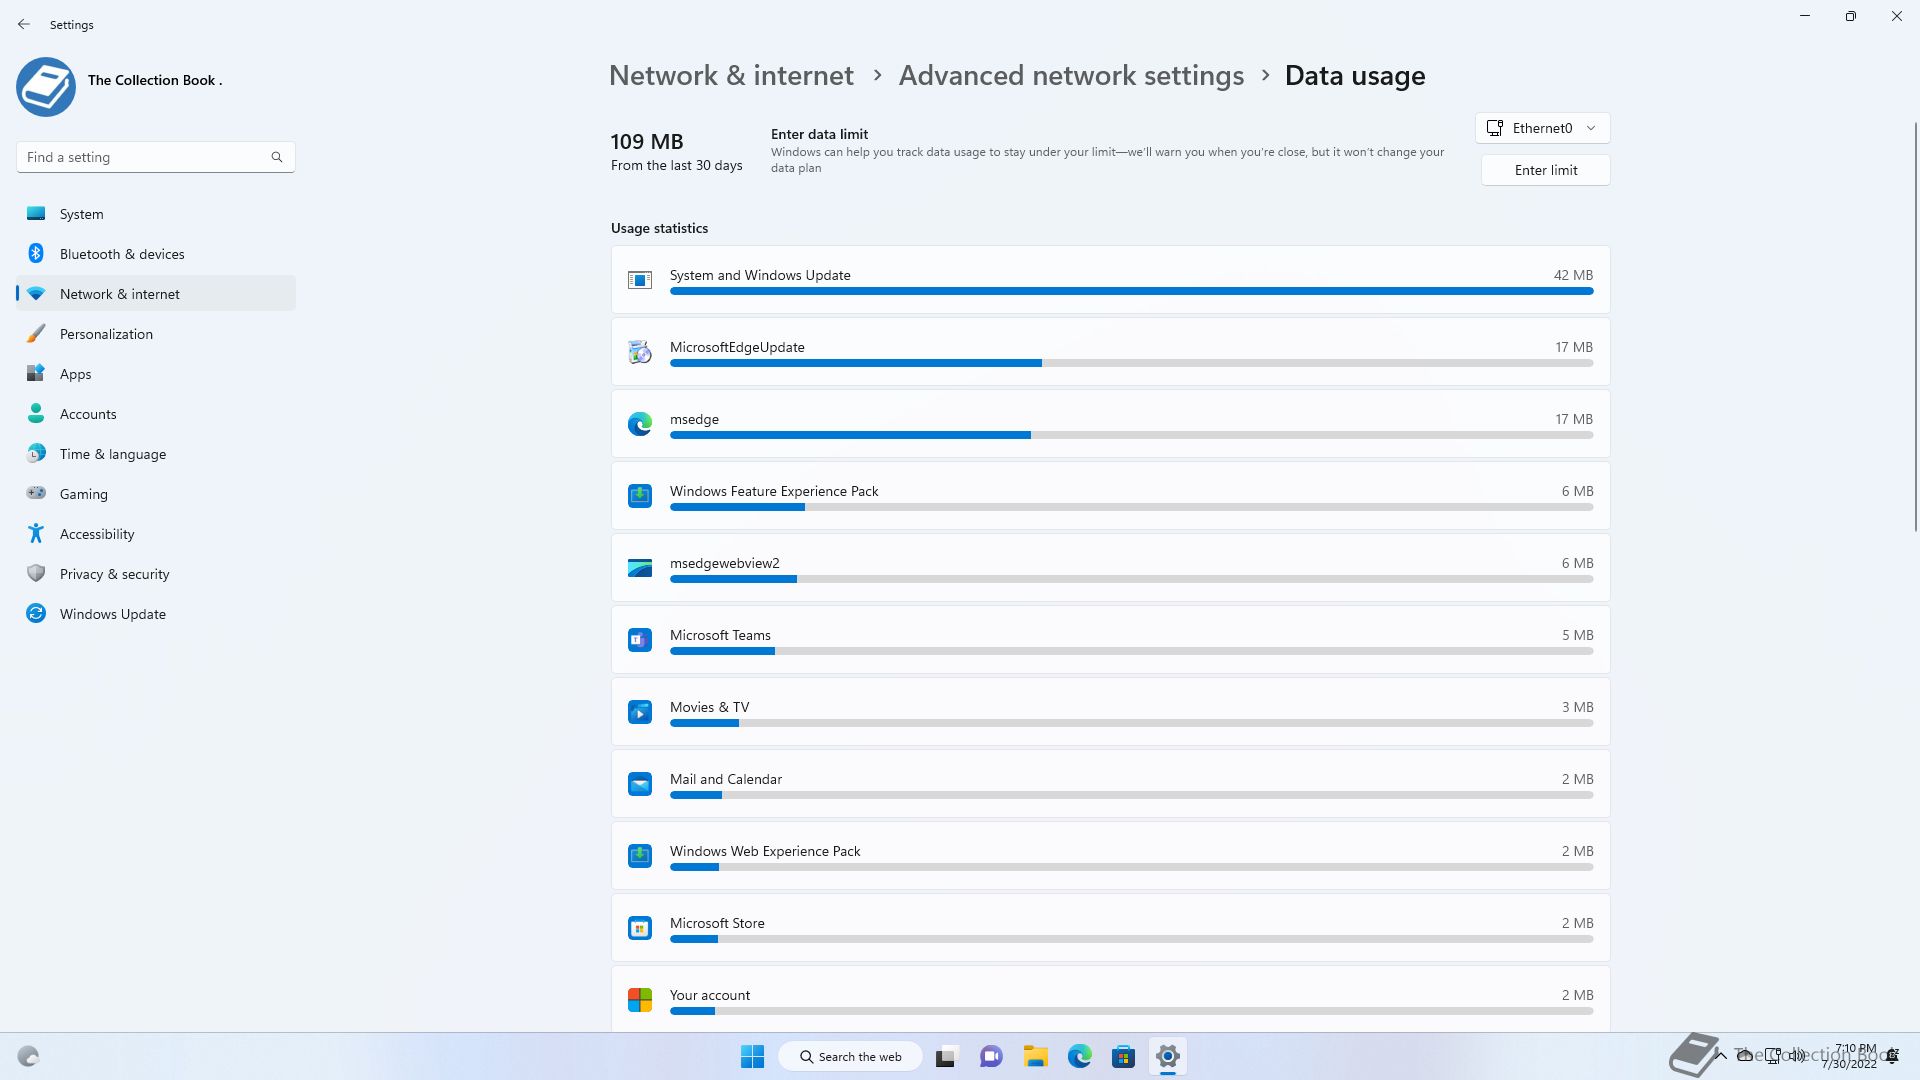Click the Enter data limit heading
Image resolution: width=1920 pixels, height=1080 pixels.
pyautogui.click(x=819, y=134)
